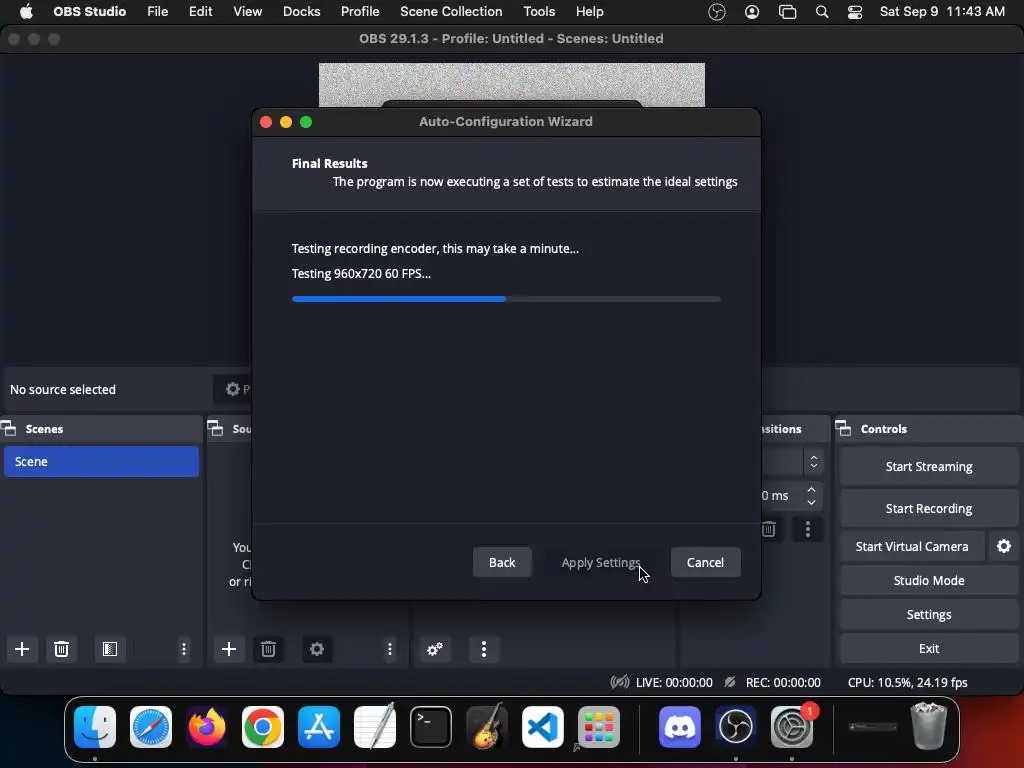Remove selected scene with trash icon
Image resolution: width=1024 pixels, height=768 pixels.
[61, 648]
